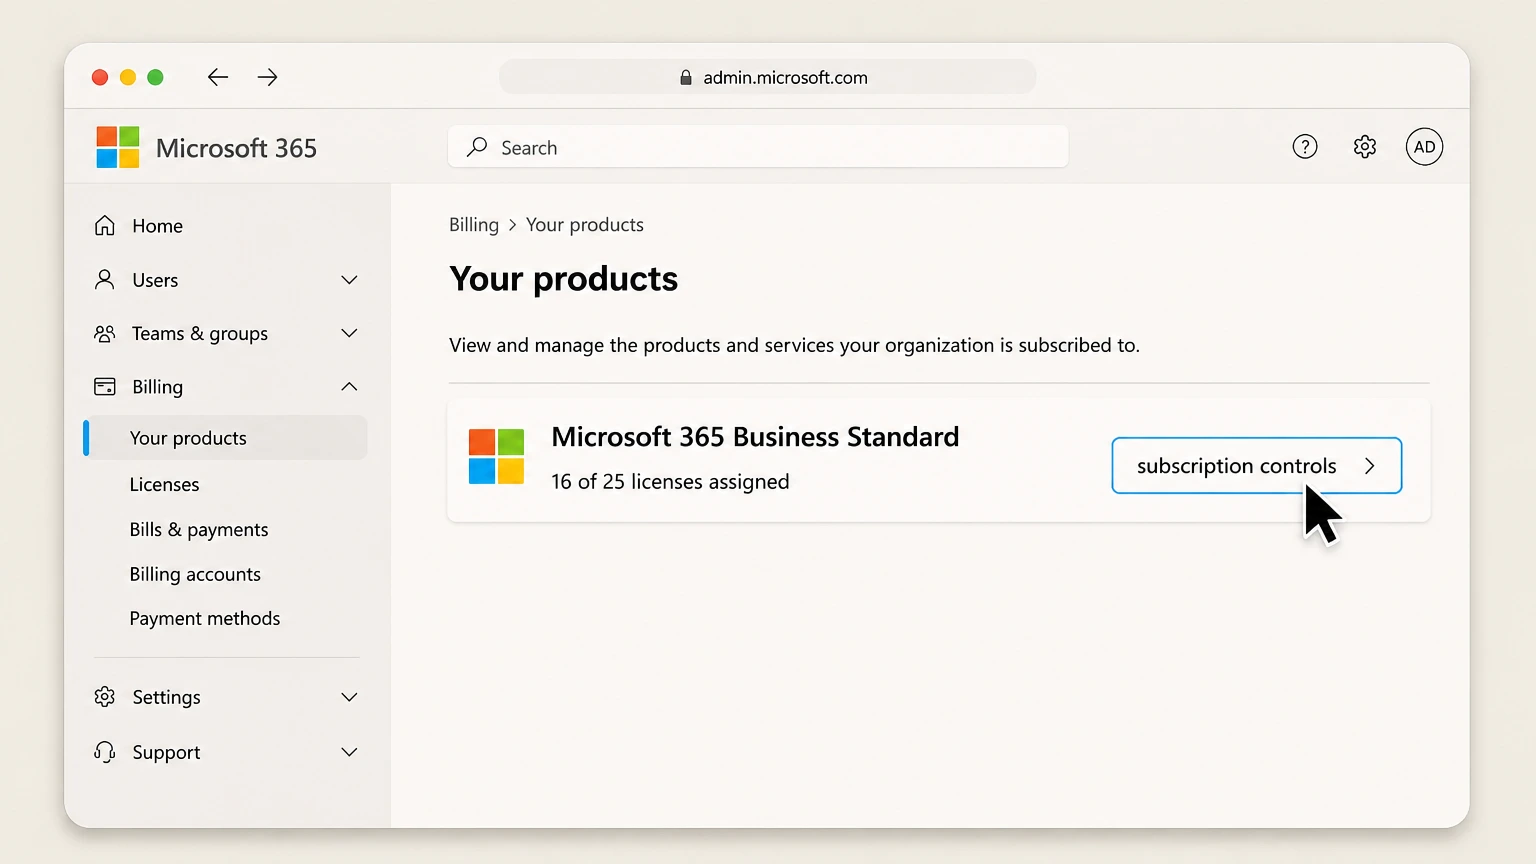Expand the Users section chevron
The image size is (1536, 864).
349,280
